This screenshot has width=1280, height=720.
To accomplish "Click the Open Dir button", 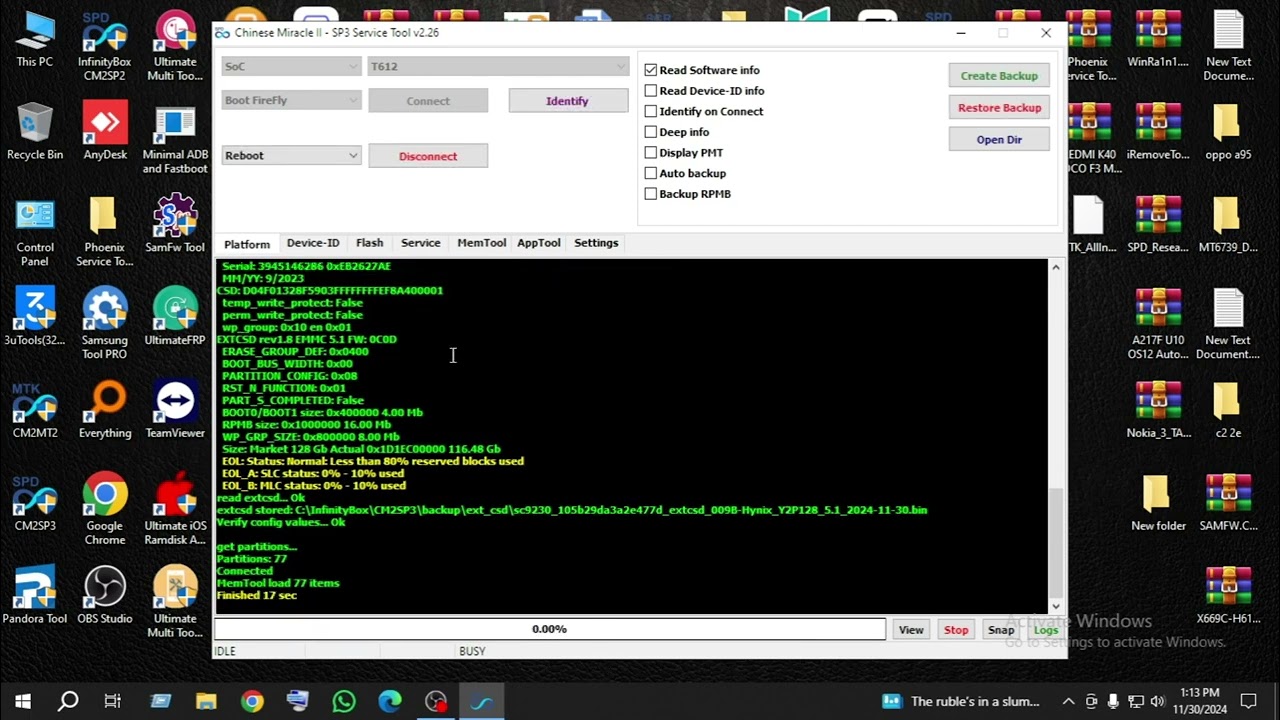I will tap(999, 140).
